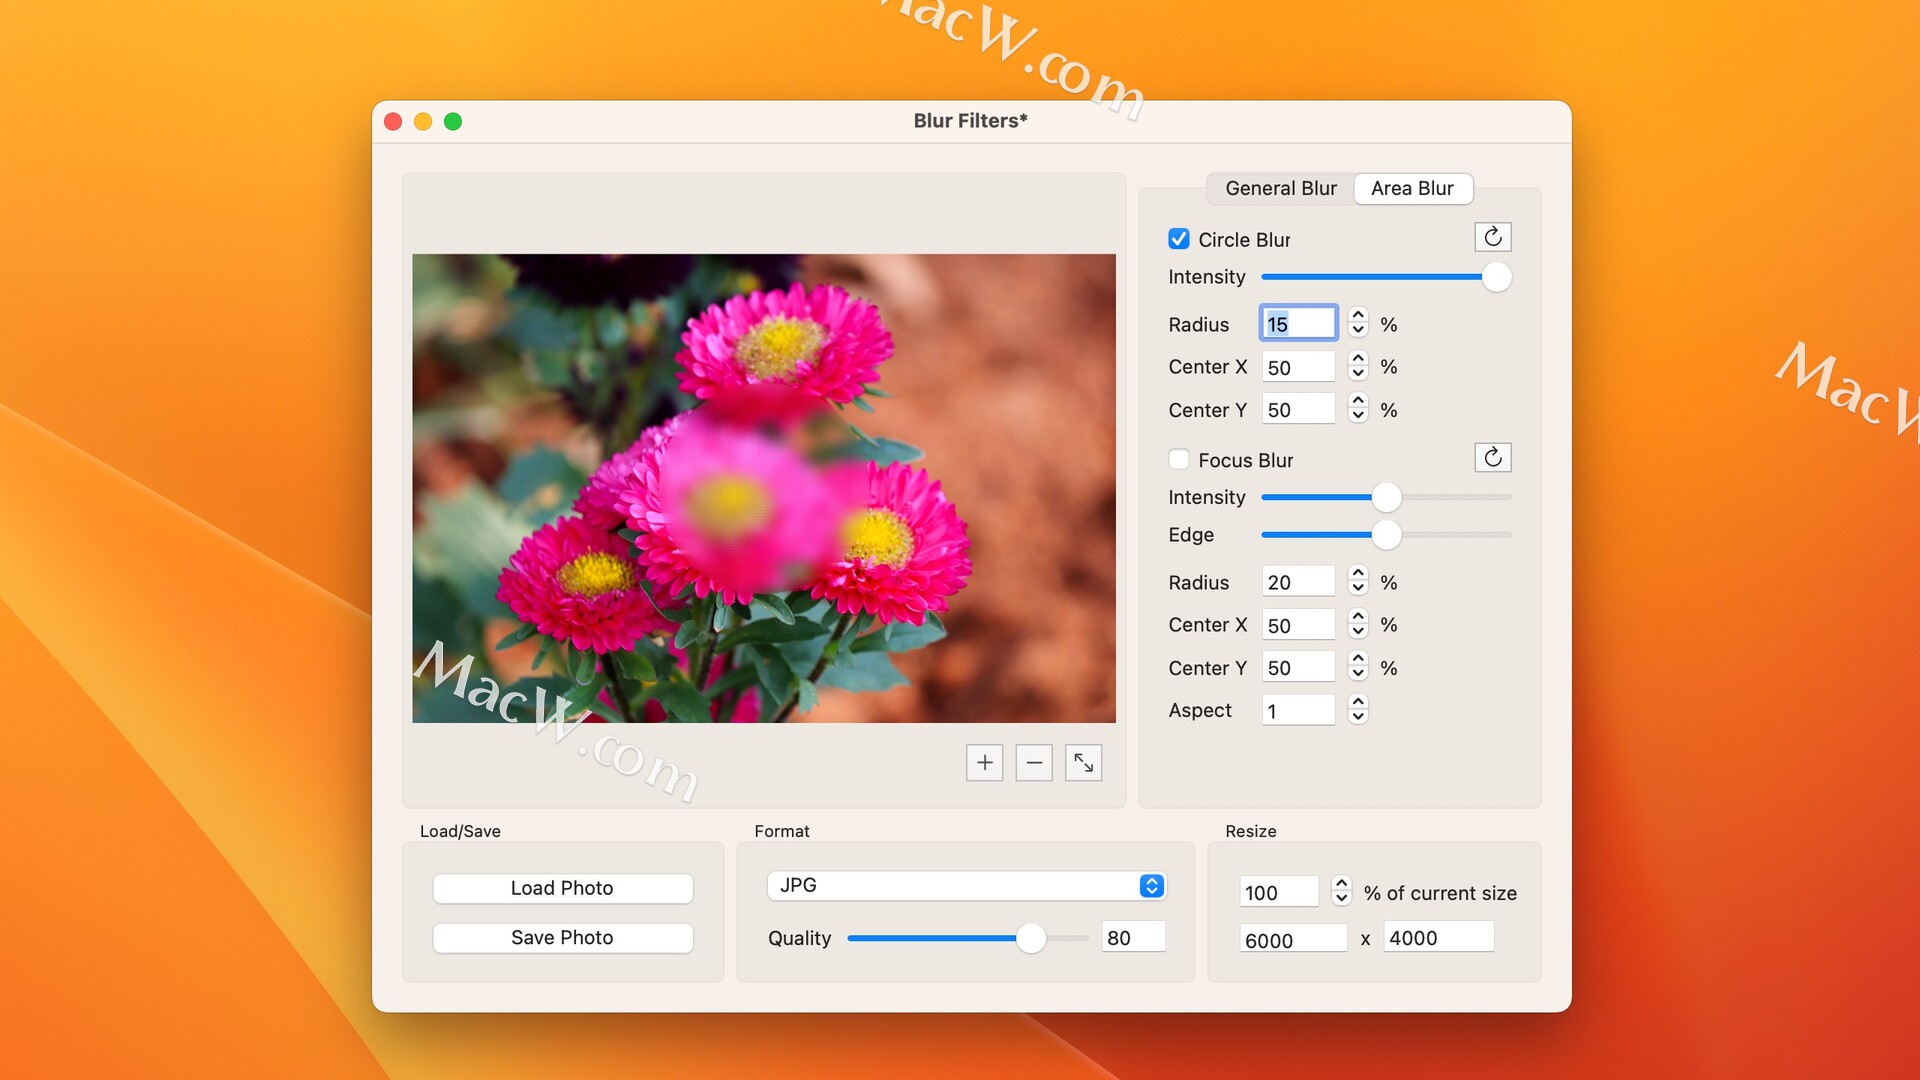This screenshot has height=1080, width=1920.
Task: Click the Aspect field showing 1
Action: (x=1298, y=710)
